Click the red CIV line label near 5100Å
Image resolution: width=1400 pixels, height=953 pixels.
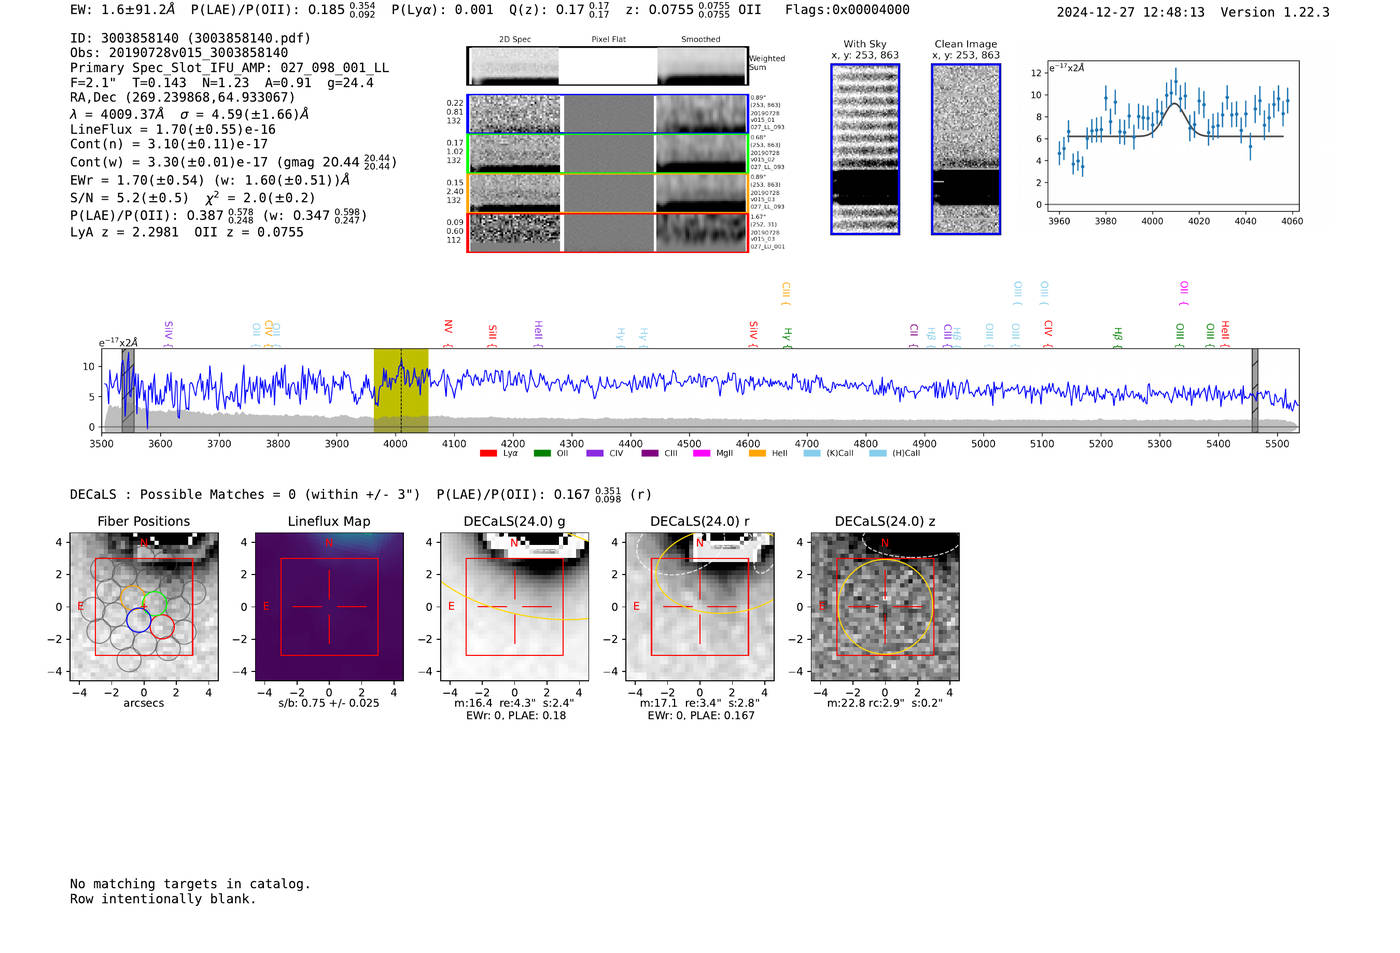(1048, 329)
